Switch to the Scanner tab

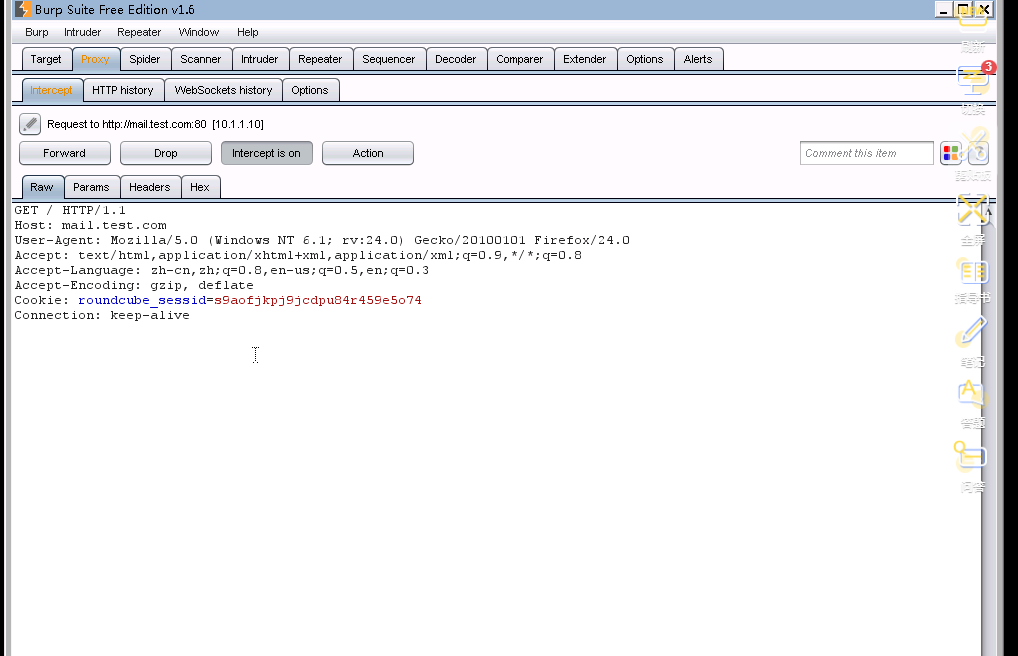201,59
